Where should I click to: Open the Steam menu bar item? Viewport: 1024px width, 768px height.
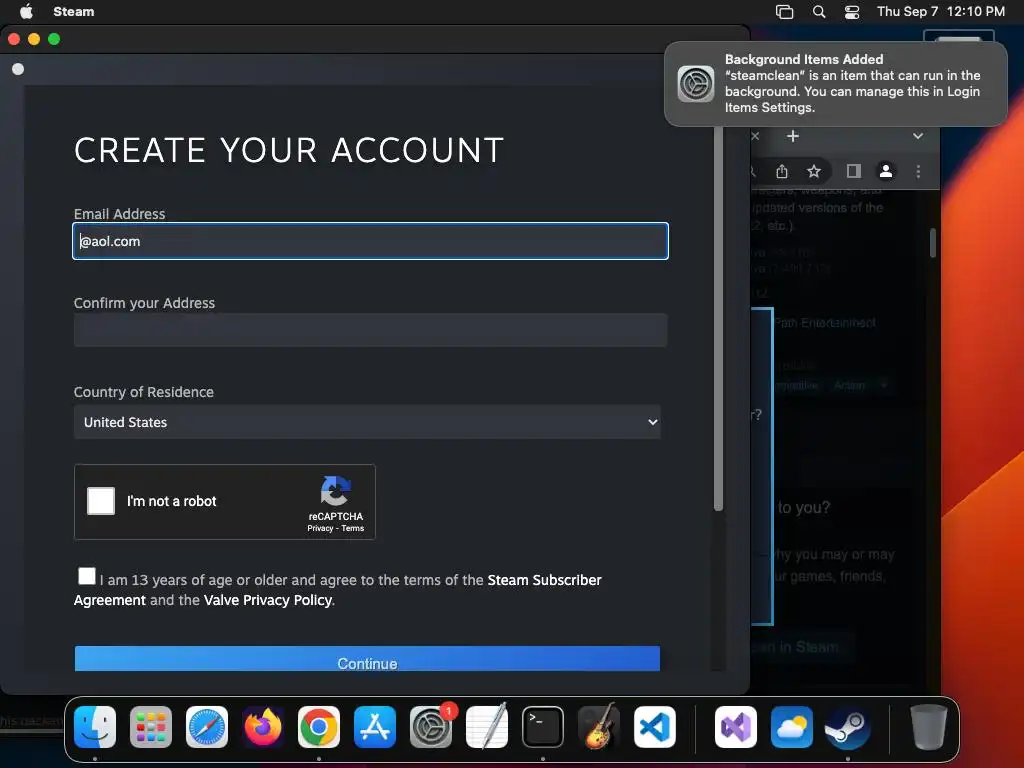pyautogui.click(x=74, y=11)
